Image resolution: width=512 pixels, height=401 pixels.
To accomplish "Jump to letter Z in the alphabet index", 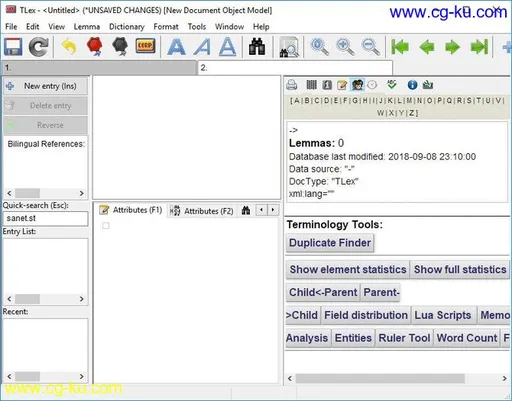I will click(x=412, y=113).
